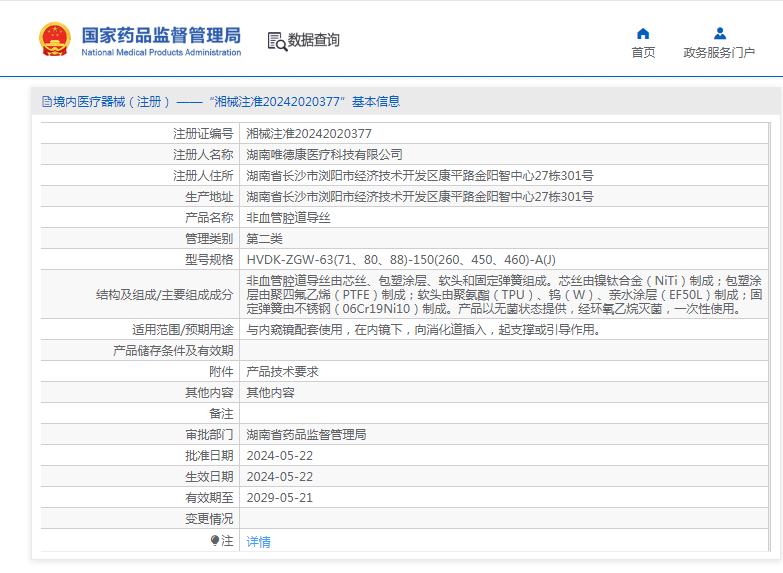
Task: Click the 注册证编号 row label
Action: click(x=203, y=133)
